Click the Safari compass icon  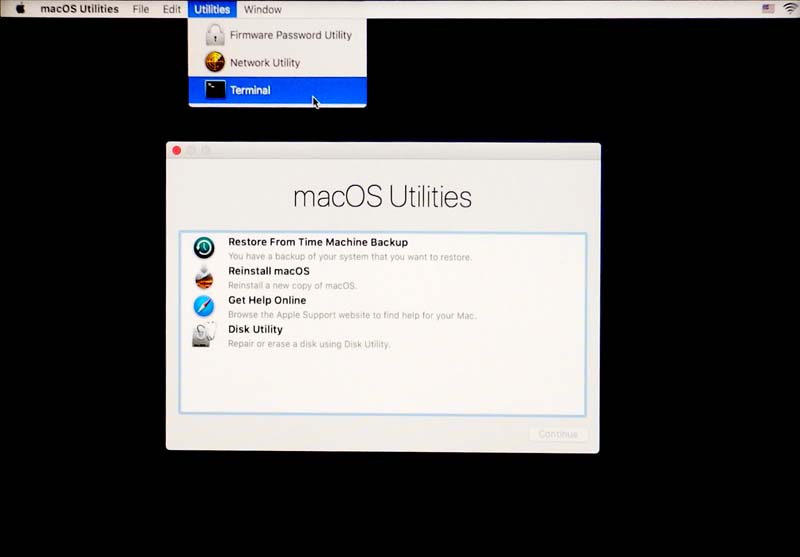pos(204,306)
